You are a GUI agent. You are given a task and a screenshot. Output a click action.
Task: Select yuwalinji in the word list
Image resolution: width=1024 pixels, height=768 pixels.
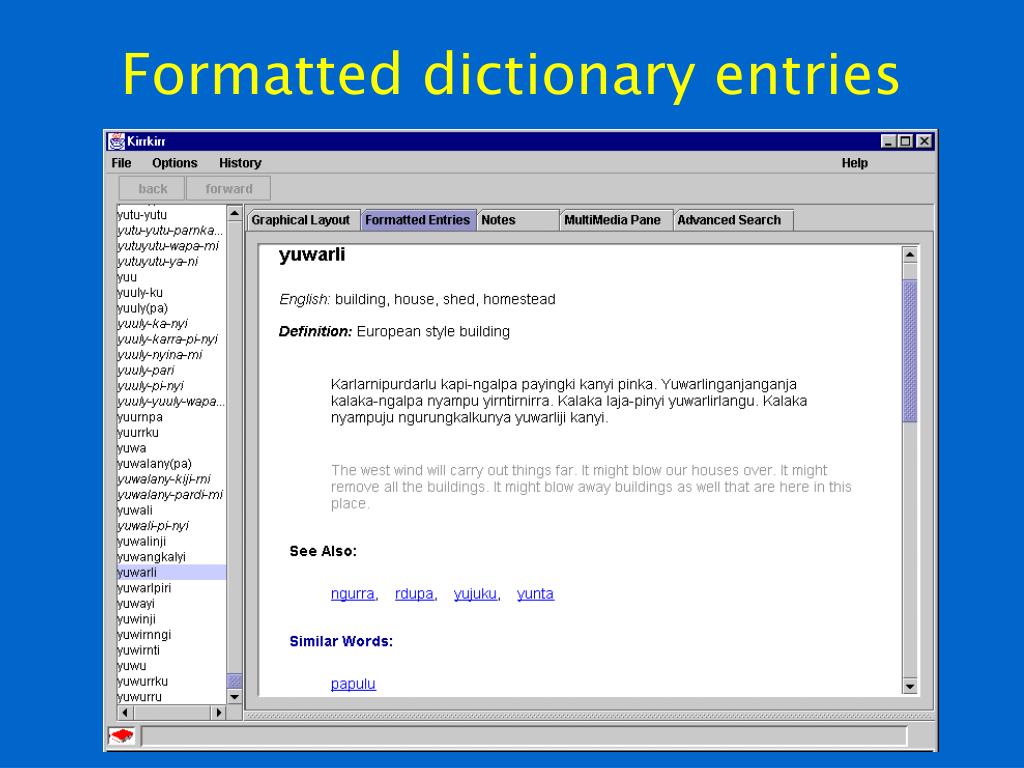click(171, 541)
